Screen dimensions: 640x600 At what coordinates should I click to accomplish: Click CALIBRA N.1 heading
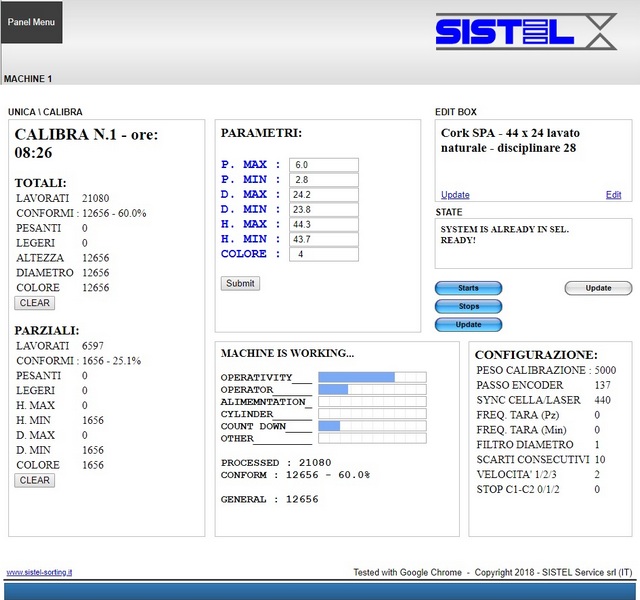coord(86,143)
